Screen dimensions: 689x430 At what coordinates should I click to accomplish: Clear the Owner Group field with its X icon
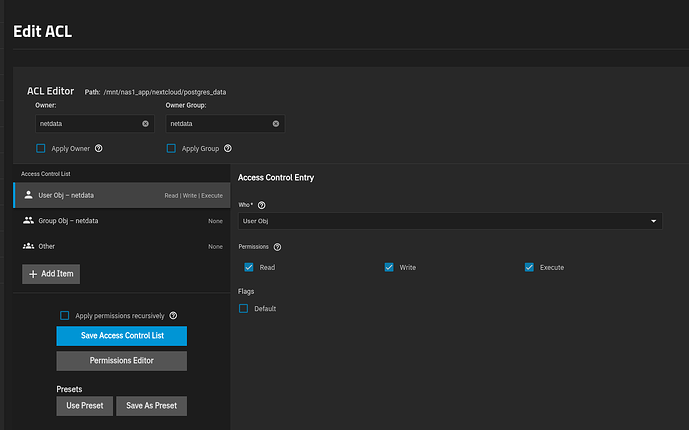tap(276, 124)
